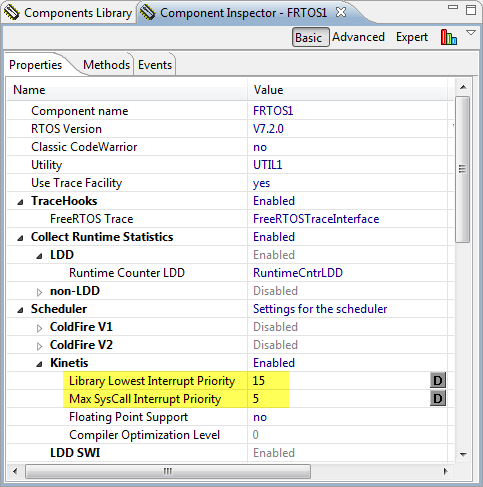The width and height of the screenshot is (483, 487).
Task: Click the Components Library tab icon
Action: [11, 13]
